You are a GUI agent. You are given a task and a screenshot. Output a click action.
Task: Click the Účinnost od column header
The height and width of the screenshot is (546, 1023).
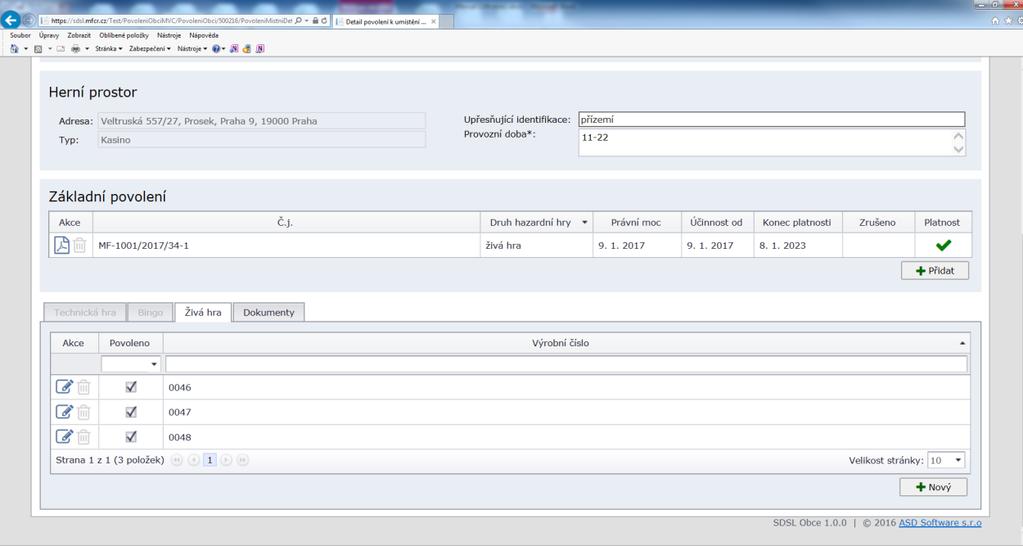[716, 222]
